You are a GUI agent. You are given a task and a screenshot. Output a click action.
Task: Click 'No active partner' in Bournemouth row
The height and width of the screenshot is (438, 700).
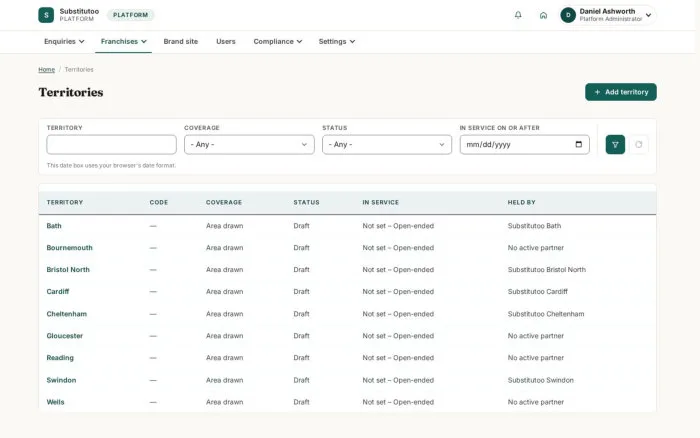(x=535, y=248)
